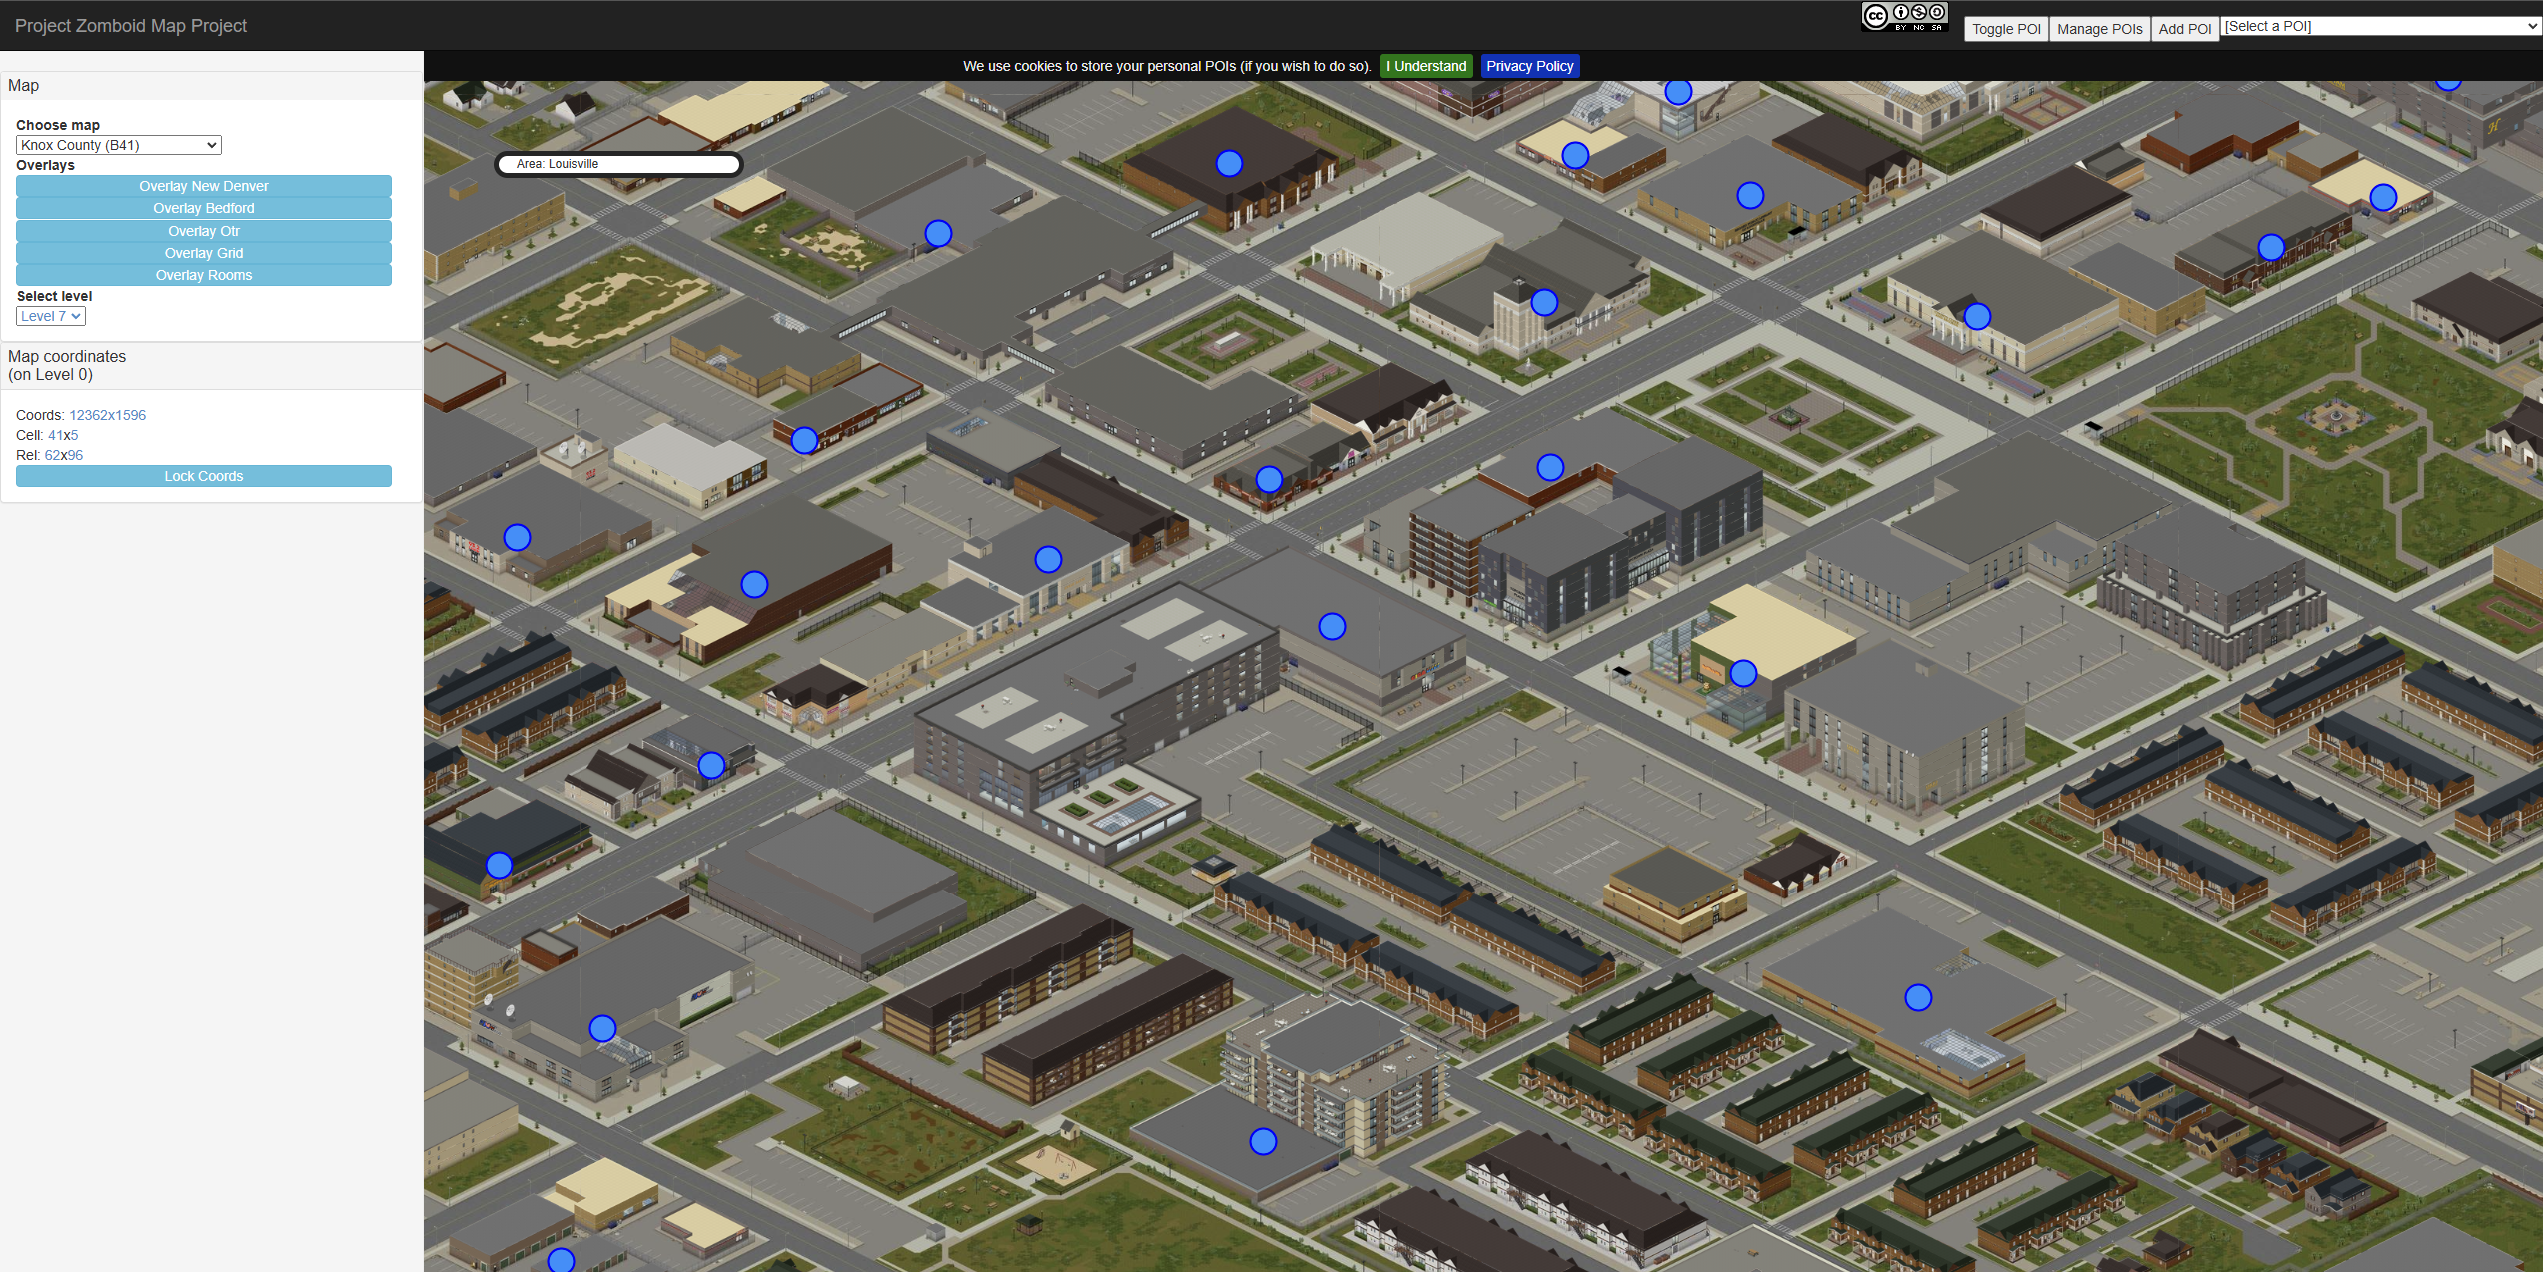Click POI marker on large roof with skylight

coord(1918,997)
